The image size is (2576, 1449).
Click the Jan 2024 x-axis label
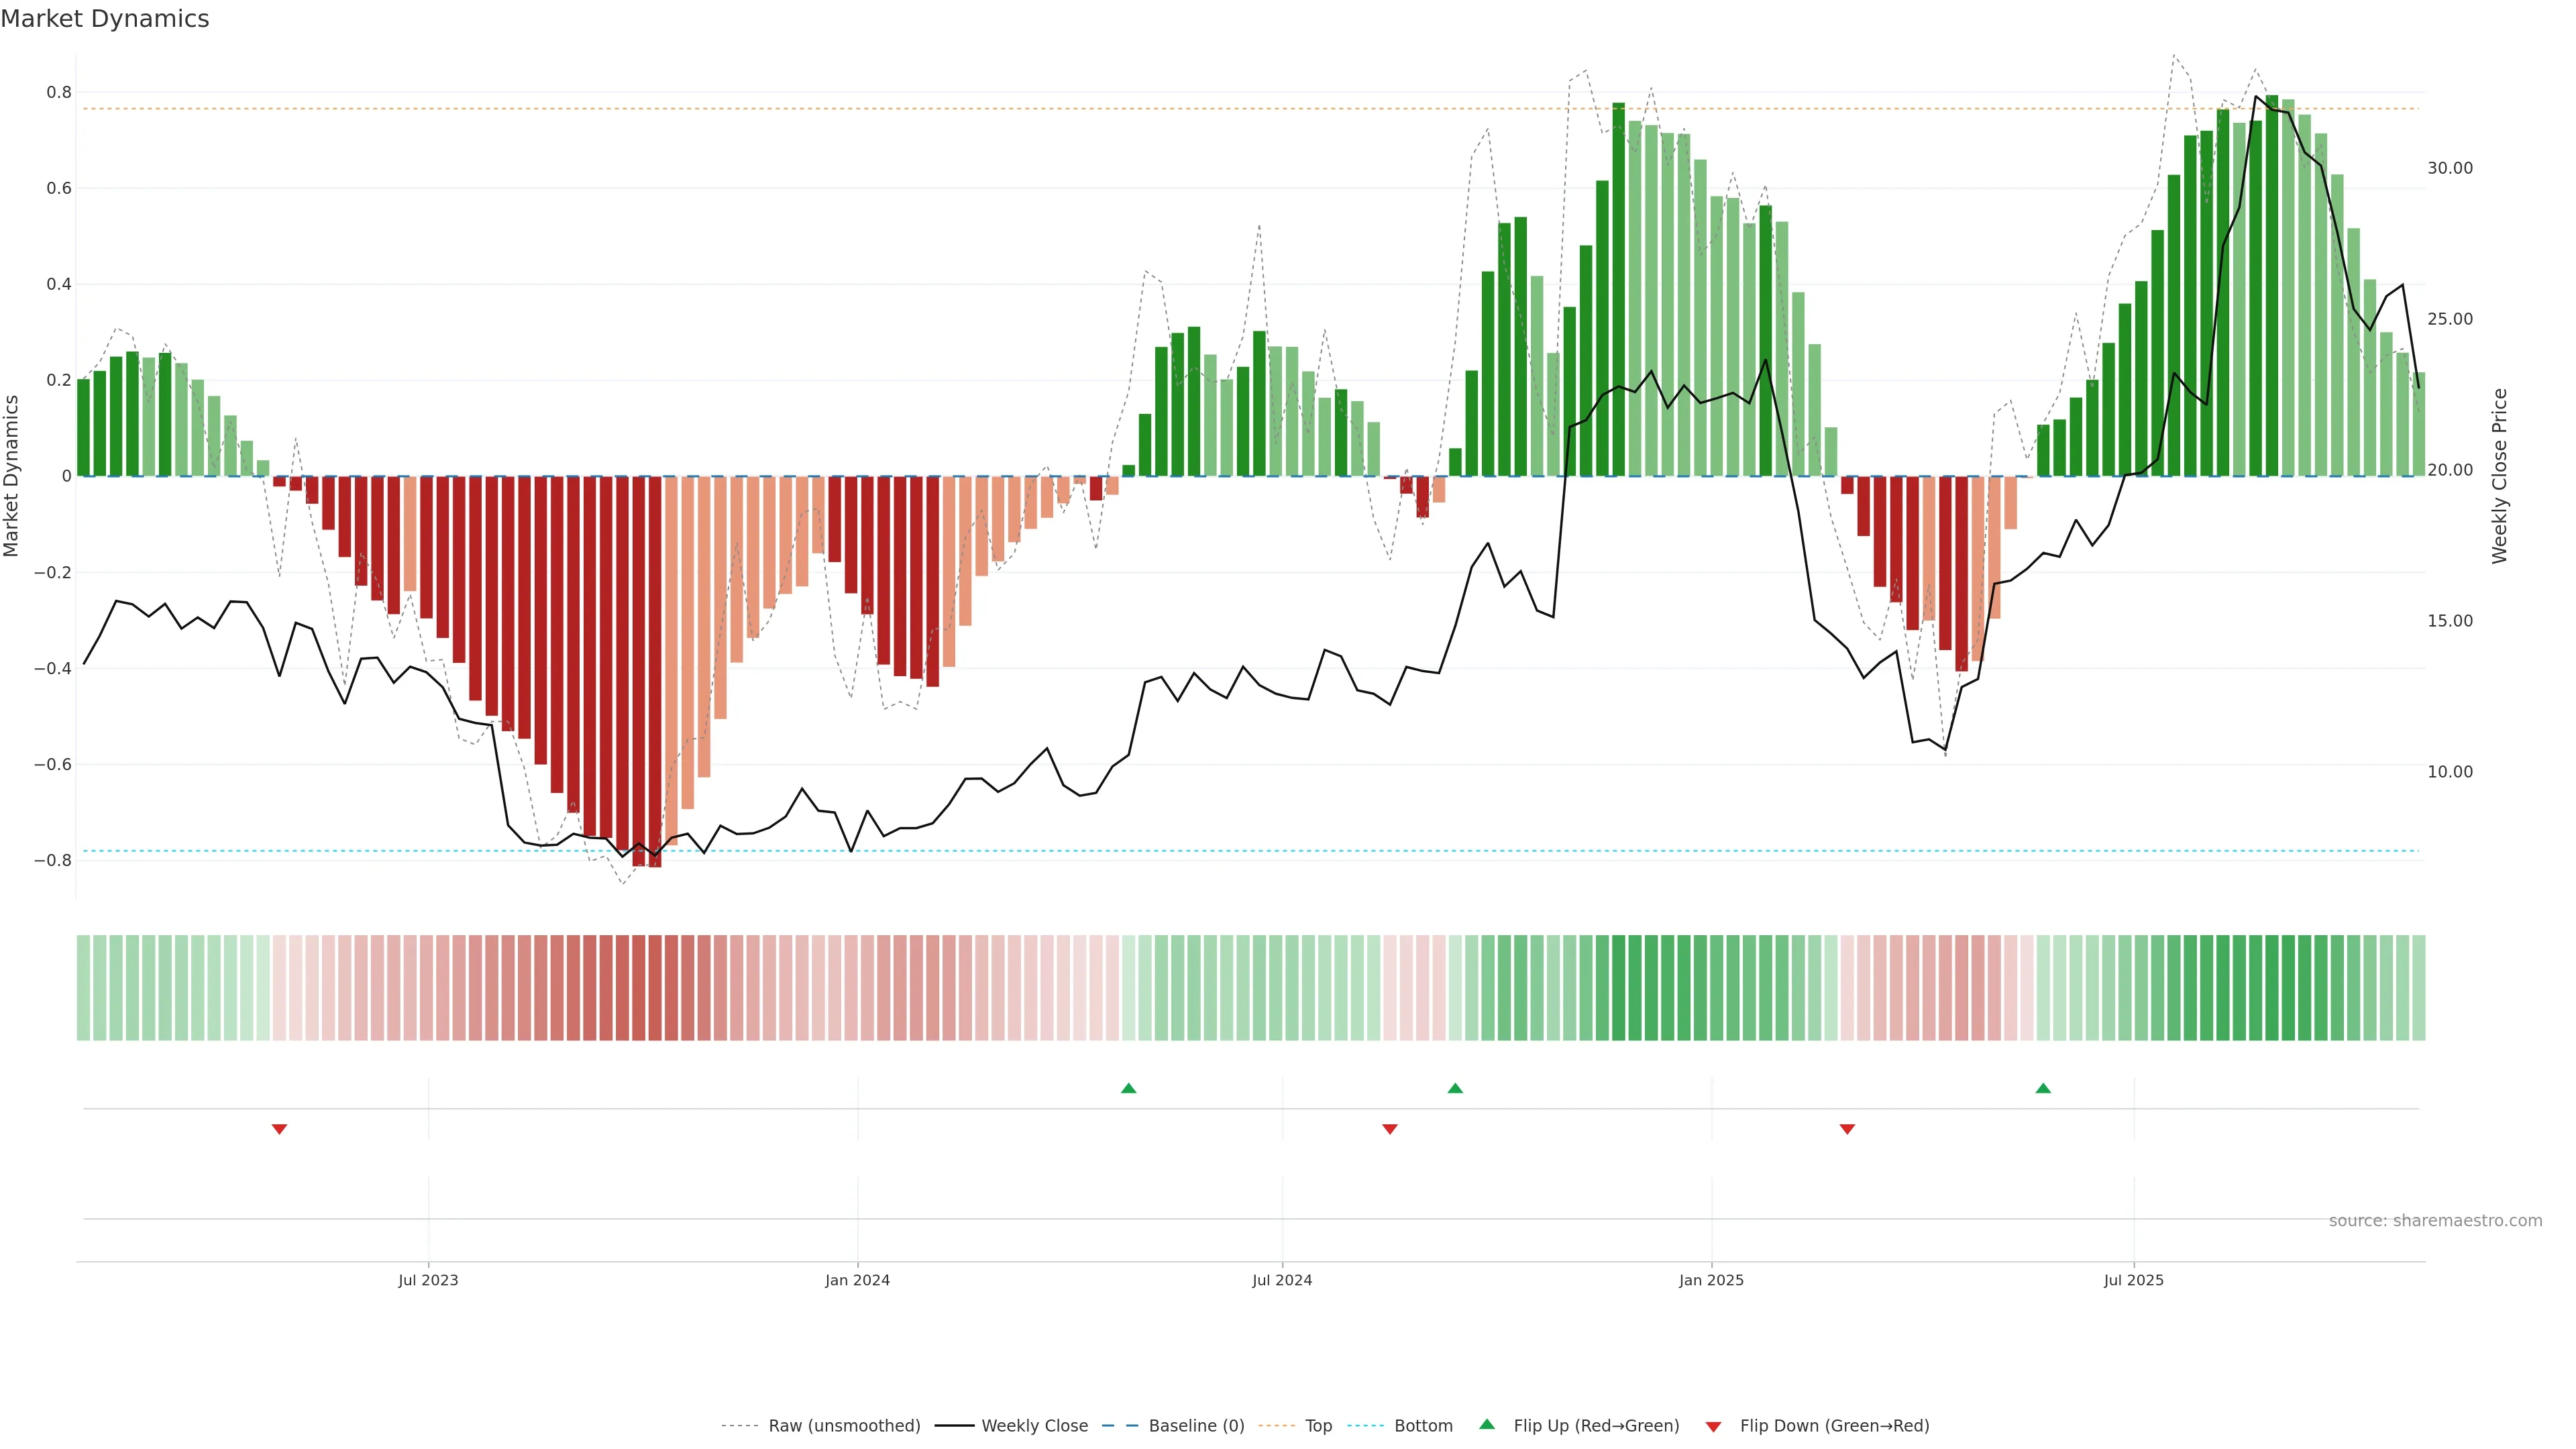[857, 1280]
